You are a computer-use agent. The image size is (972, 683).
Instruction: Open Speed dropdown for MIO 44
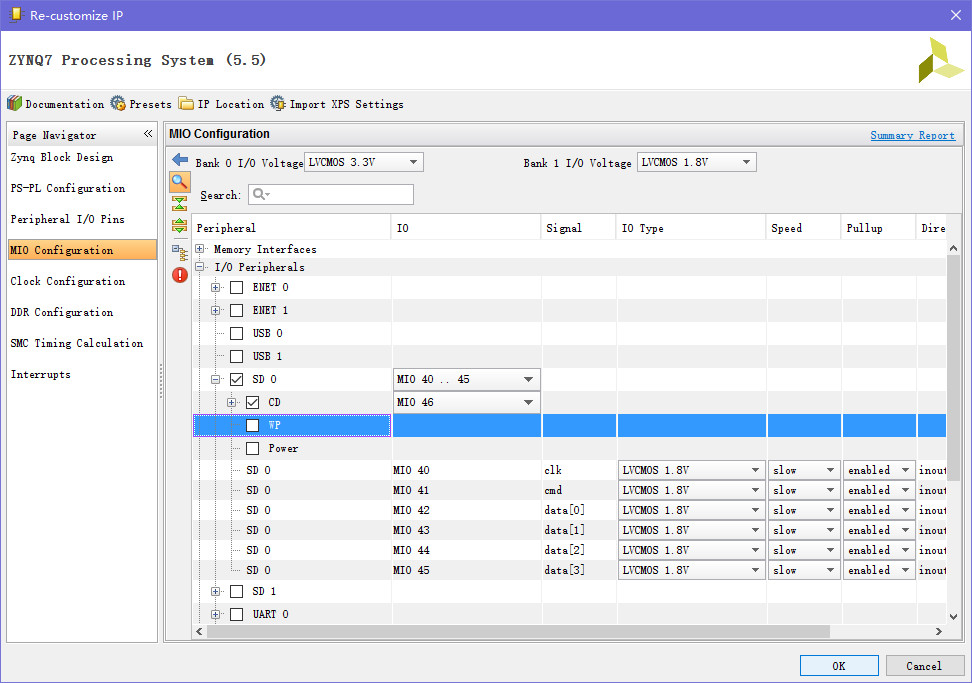(804, 550)
